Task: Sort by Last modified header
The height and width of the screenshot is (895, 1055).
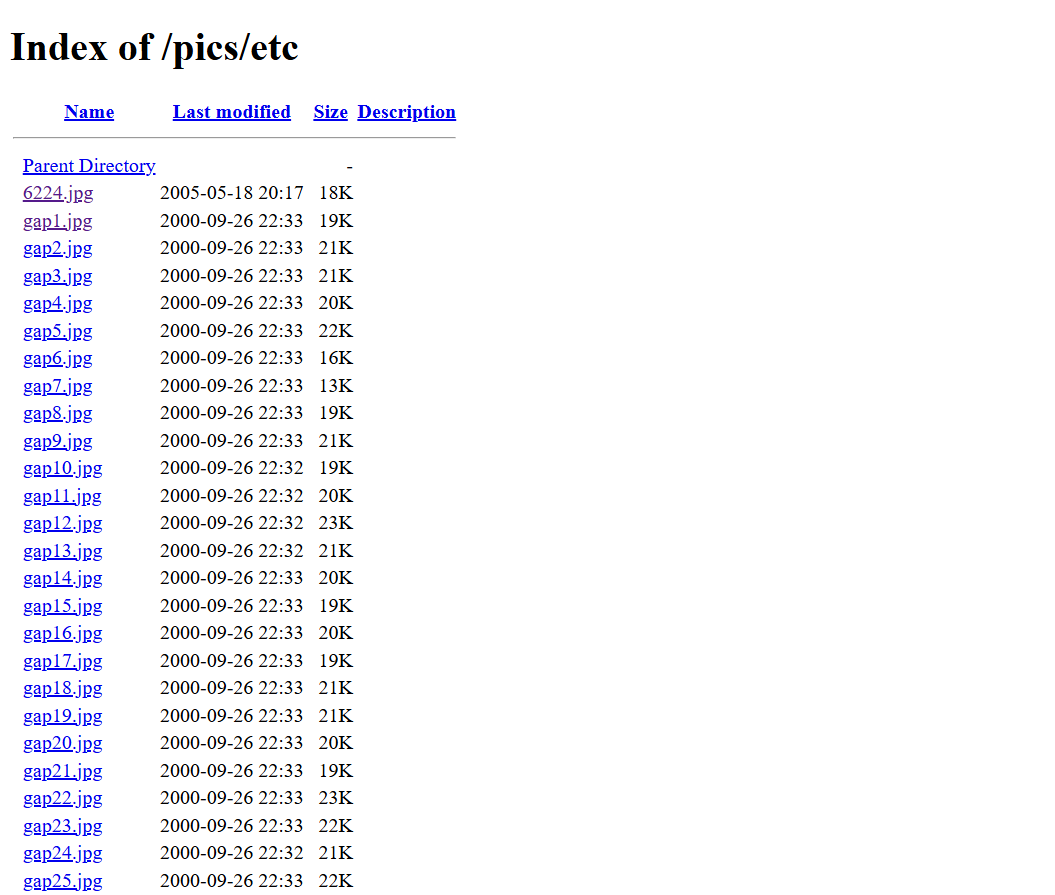Action: 231,112
